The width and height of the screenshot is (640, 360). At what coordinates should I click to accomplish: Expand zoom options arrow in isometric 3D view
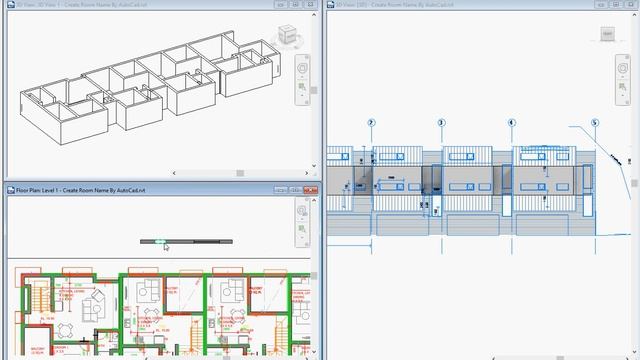(302, 96)
